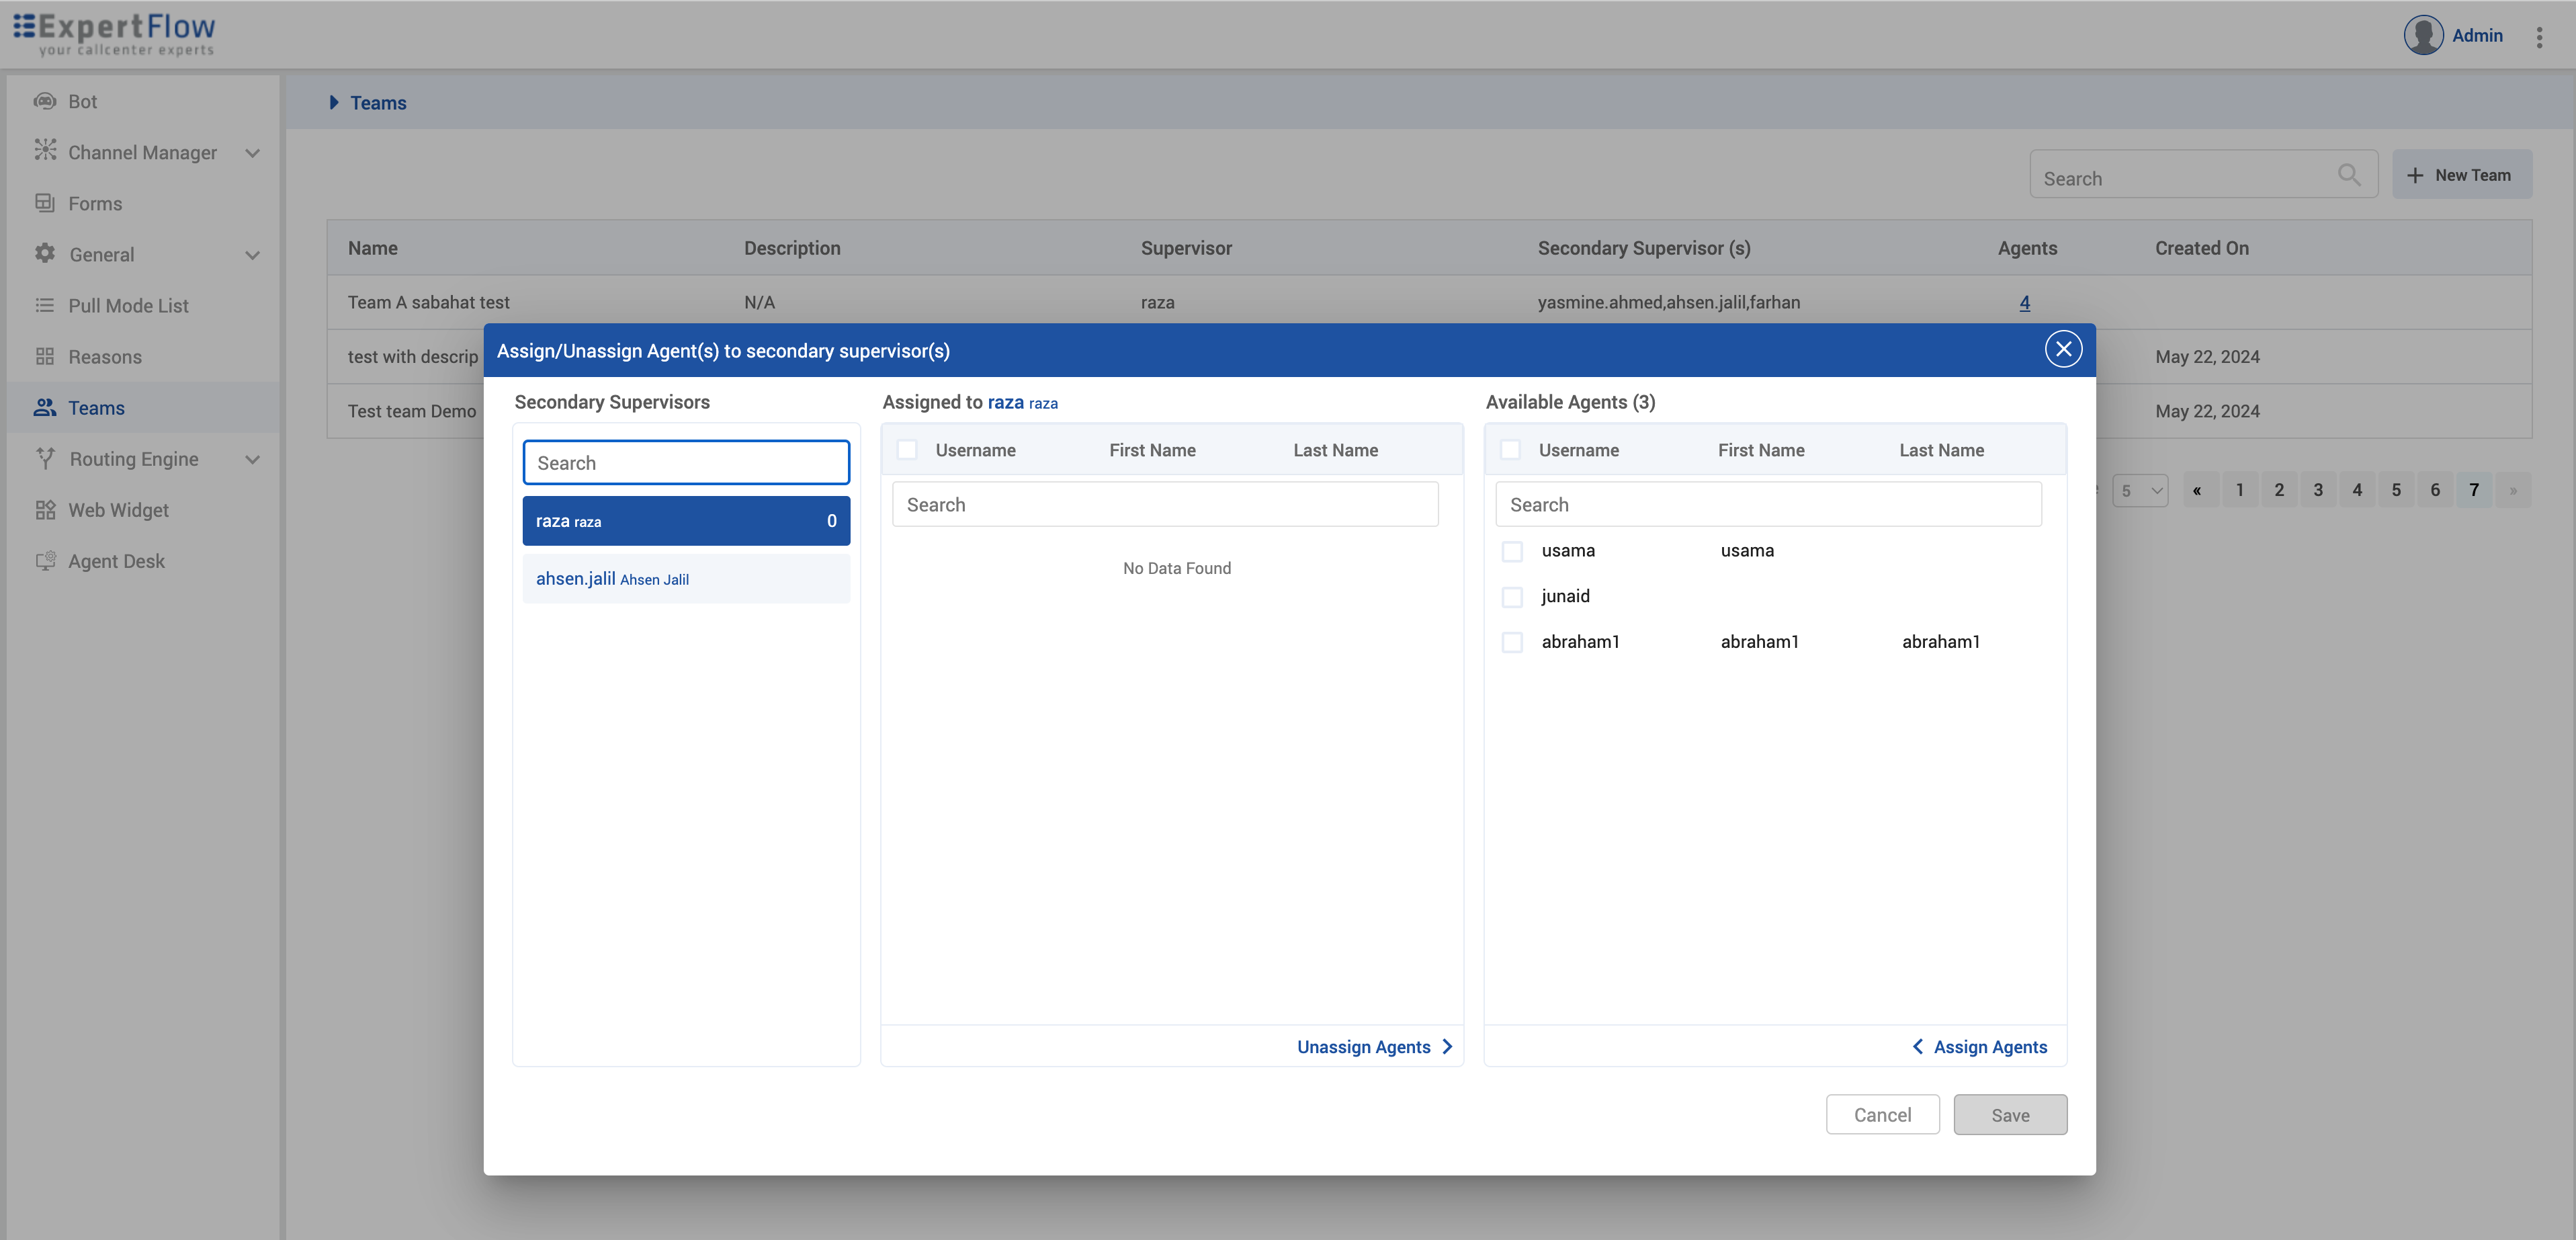
Task: Select the Bot icon in the sidebar
Action: tap(46, 101)
